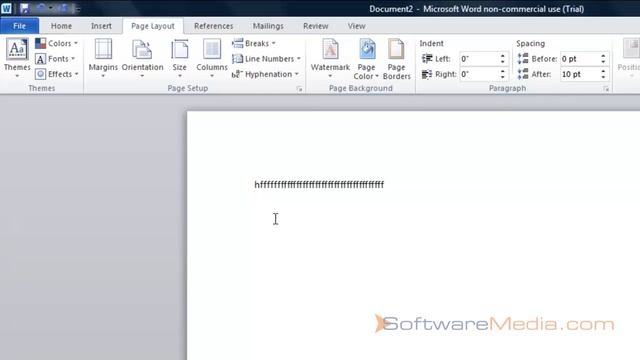
Task: Switch to the Insert tab
Action: [x=101, y=26]
